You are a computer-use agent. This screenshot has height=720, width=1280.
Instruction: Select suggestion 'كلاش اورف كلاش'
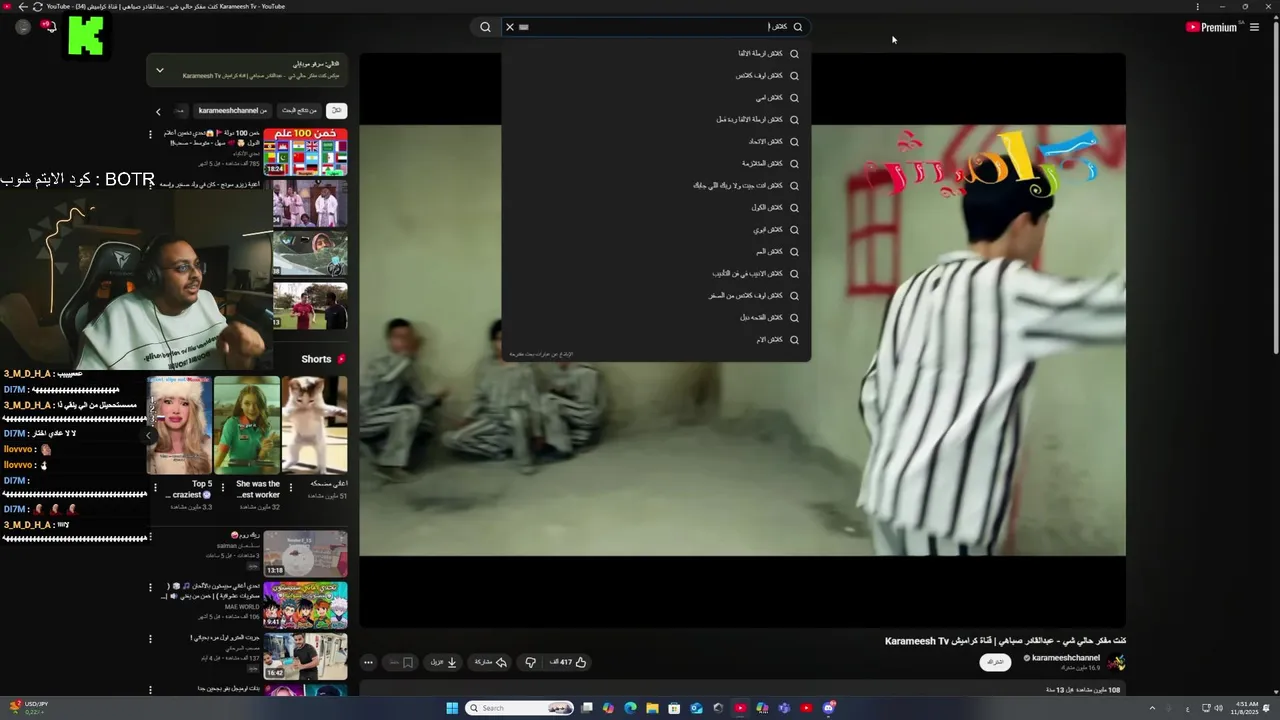pos(655,76)
